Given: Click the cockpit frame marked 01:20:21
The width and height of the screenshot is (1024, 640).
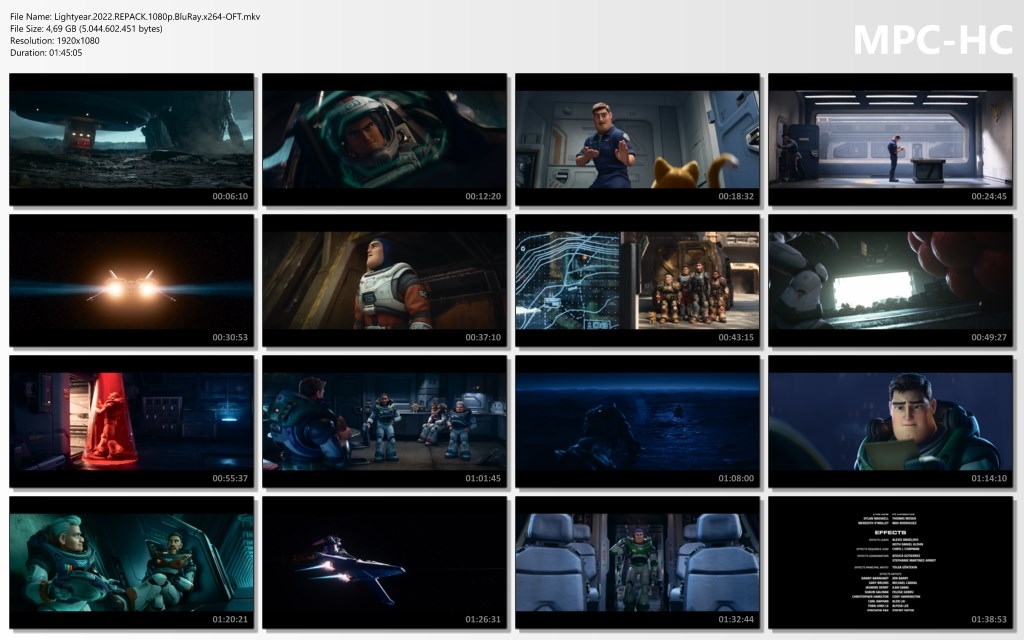Looking at the screenshot, I should pyautogui.click(x=131, y=562).
